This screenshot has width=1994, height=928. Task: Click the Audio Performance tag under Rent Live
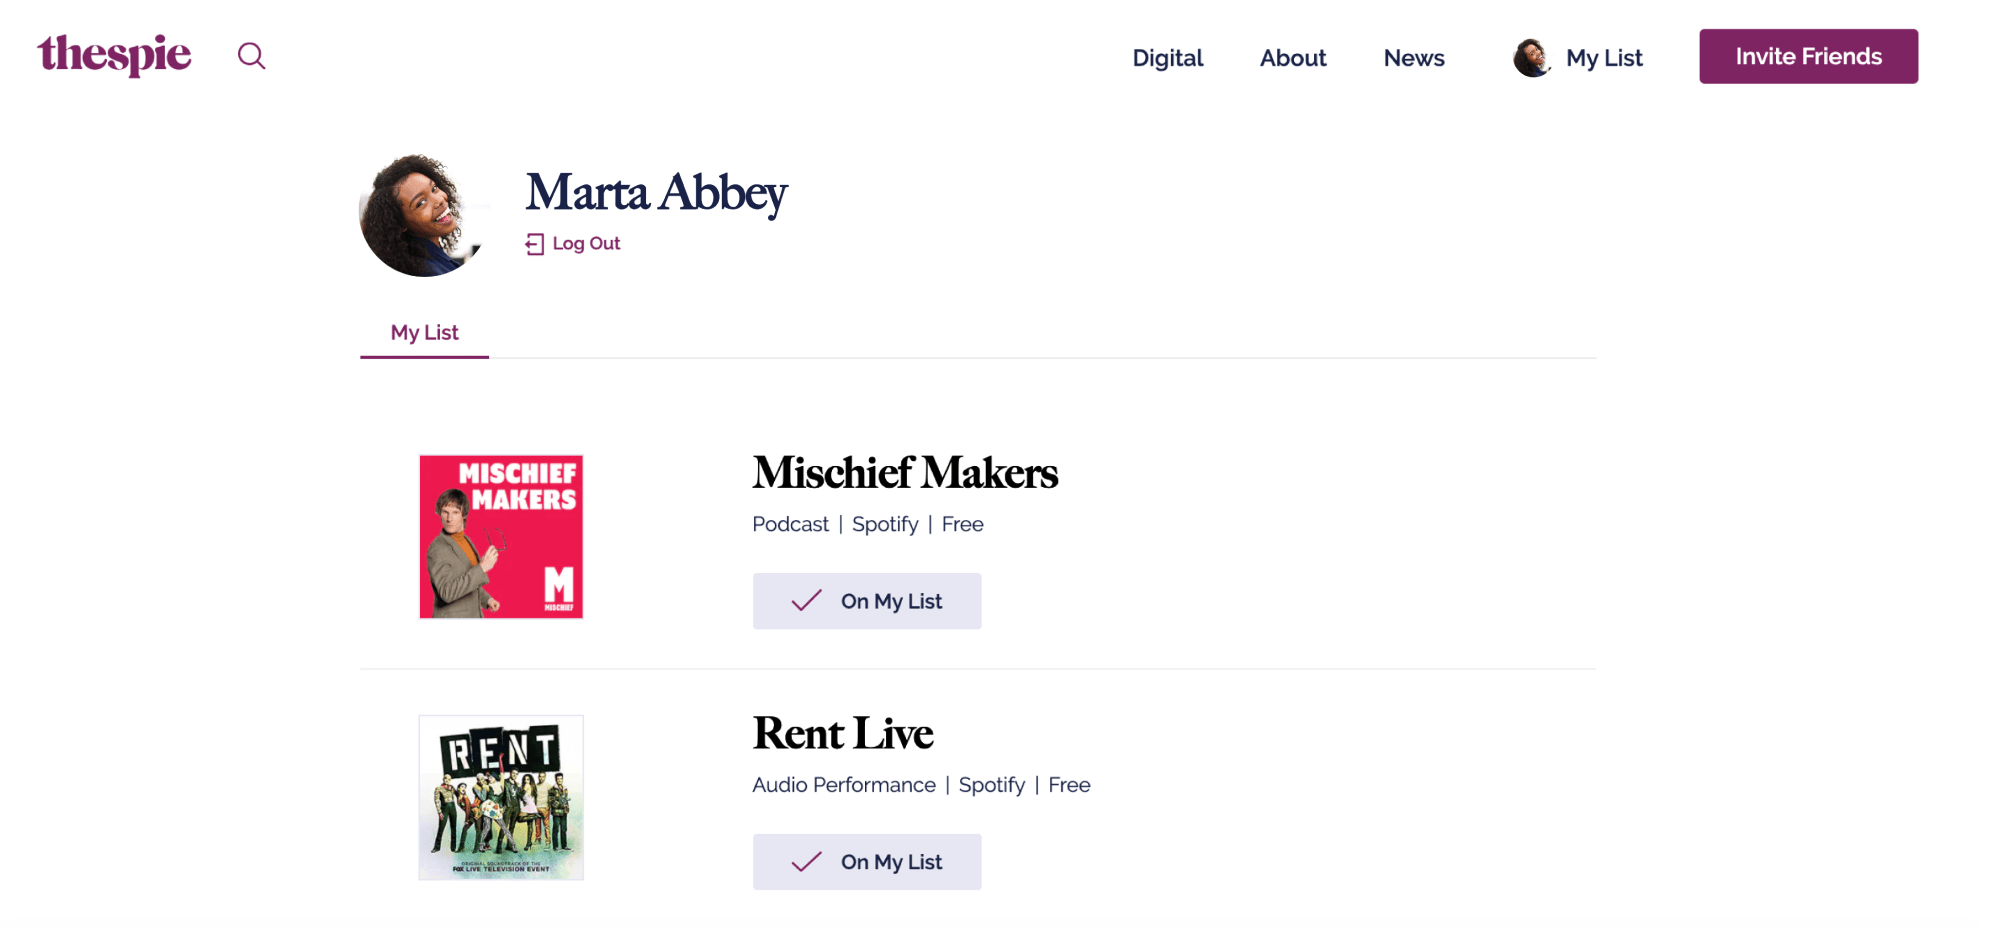pyautogui.click(x=843, y=785)
